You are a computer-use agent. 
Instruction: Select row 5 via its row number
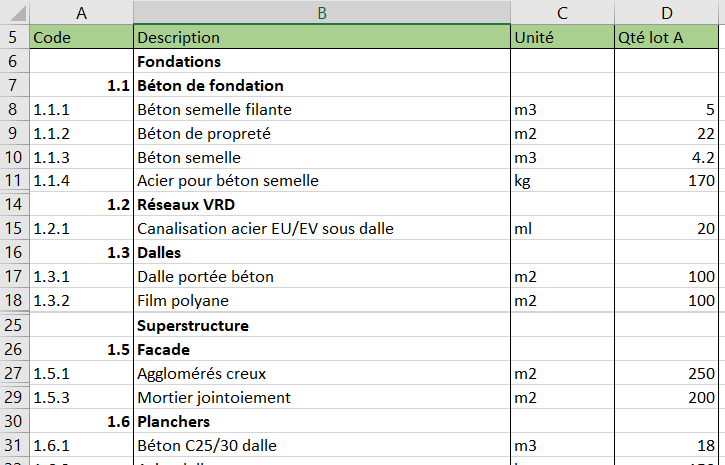tap(14, 38)
